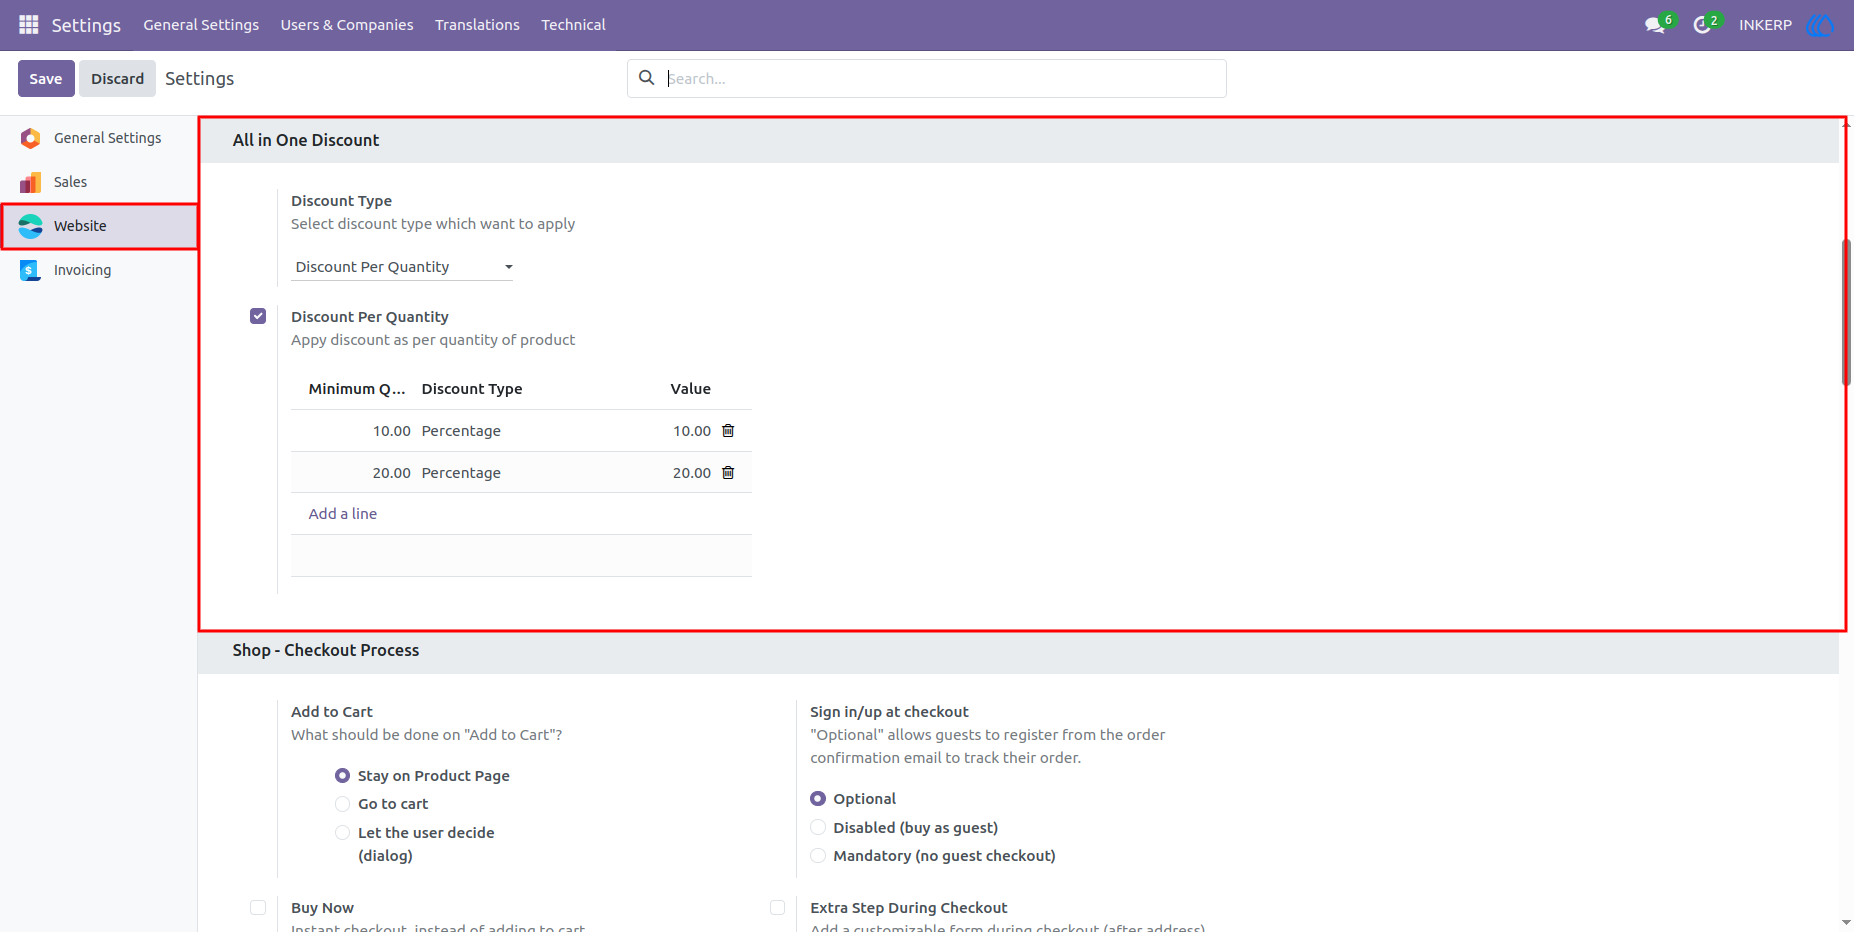Discard the settings changes

click(x=118, y=79)
